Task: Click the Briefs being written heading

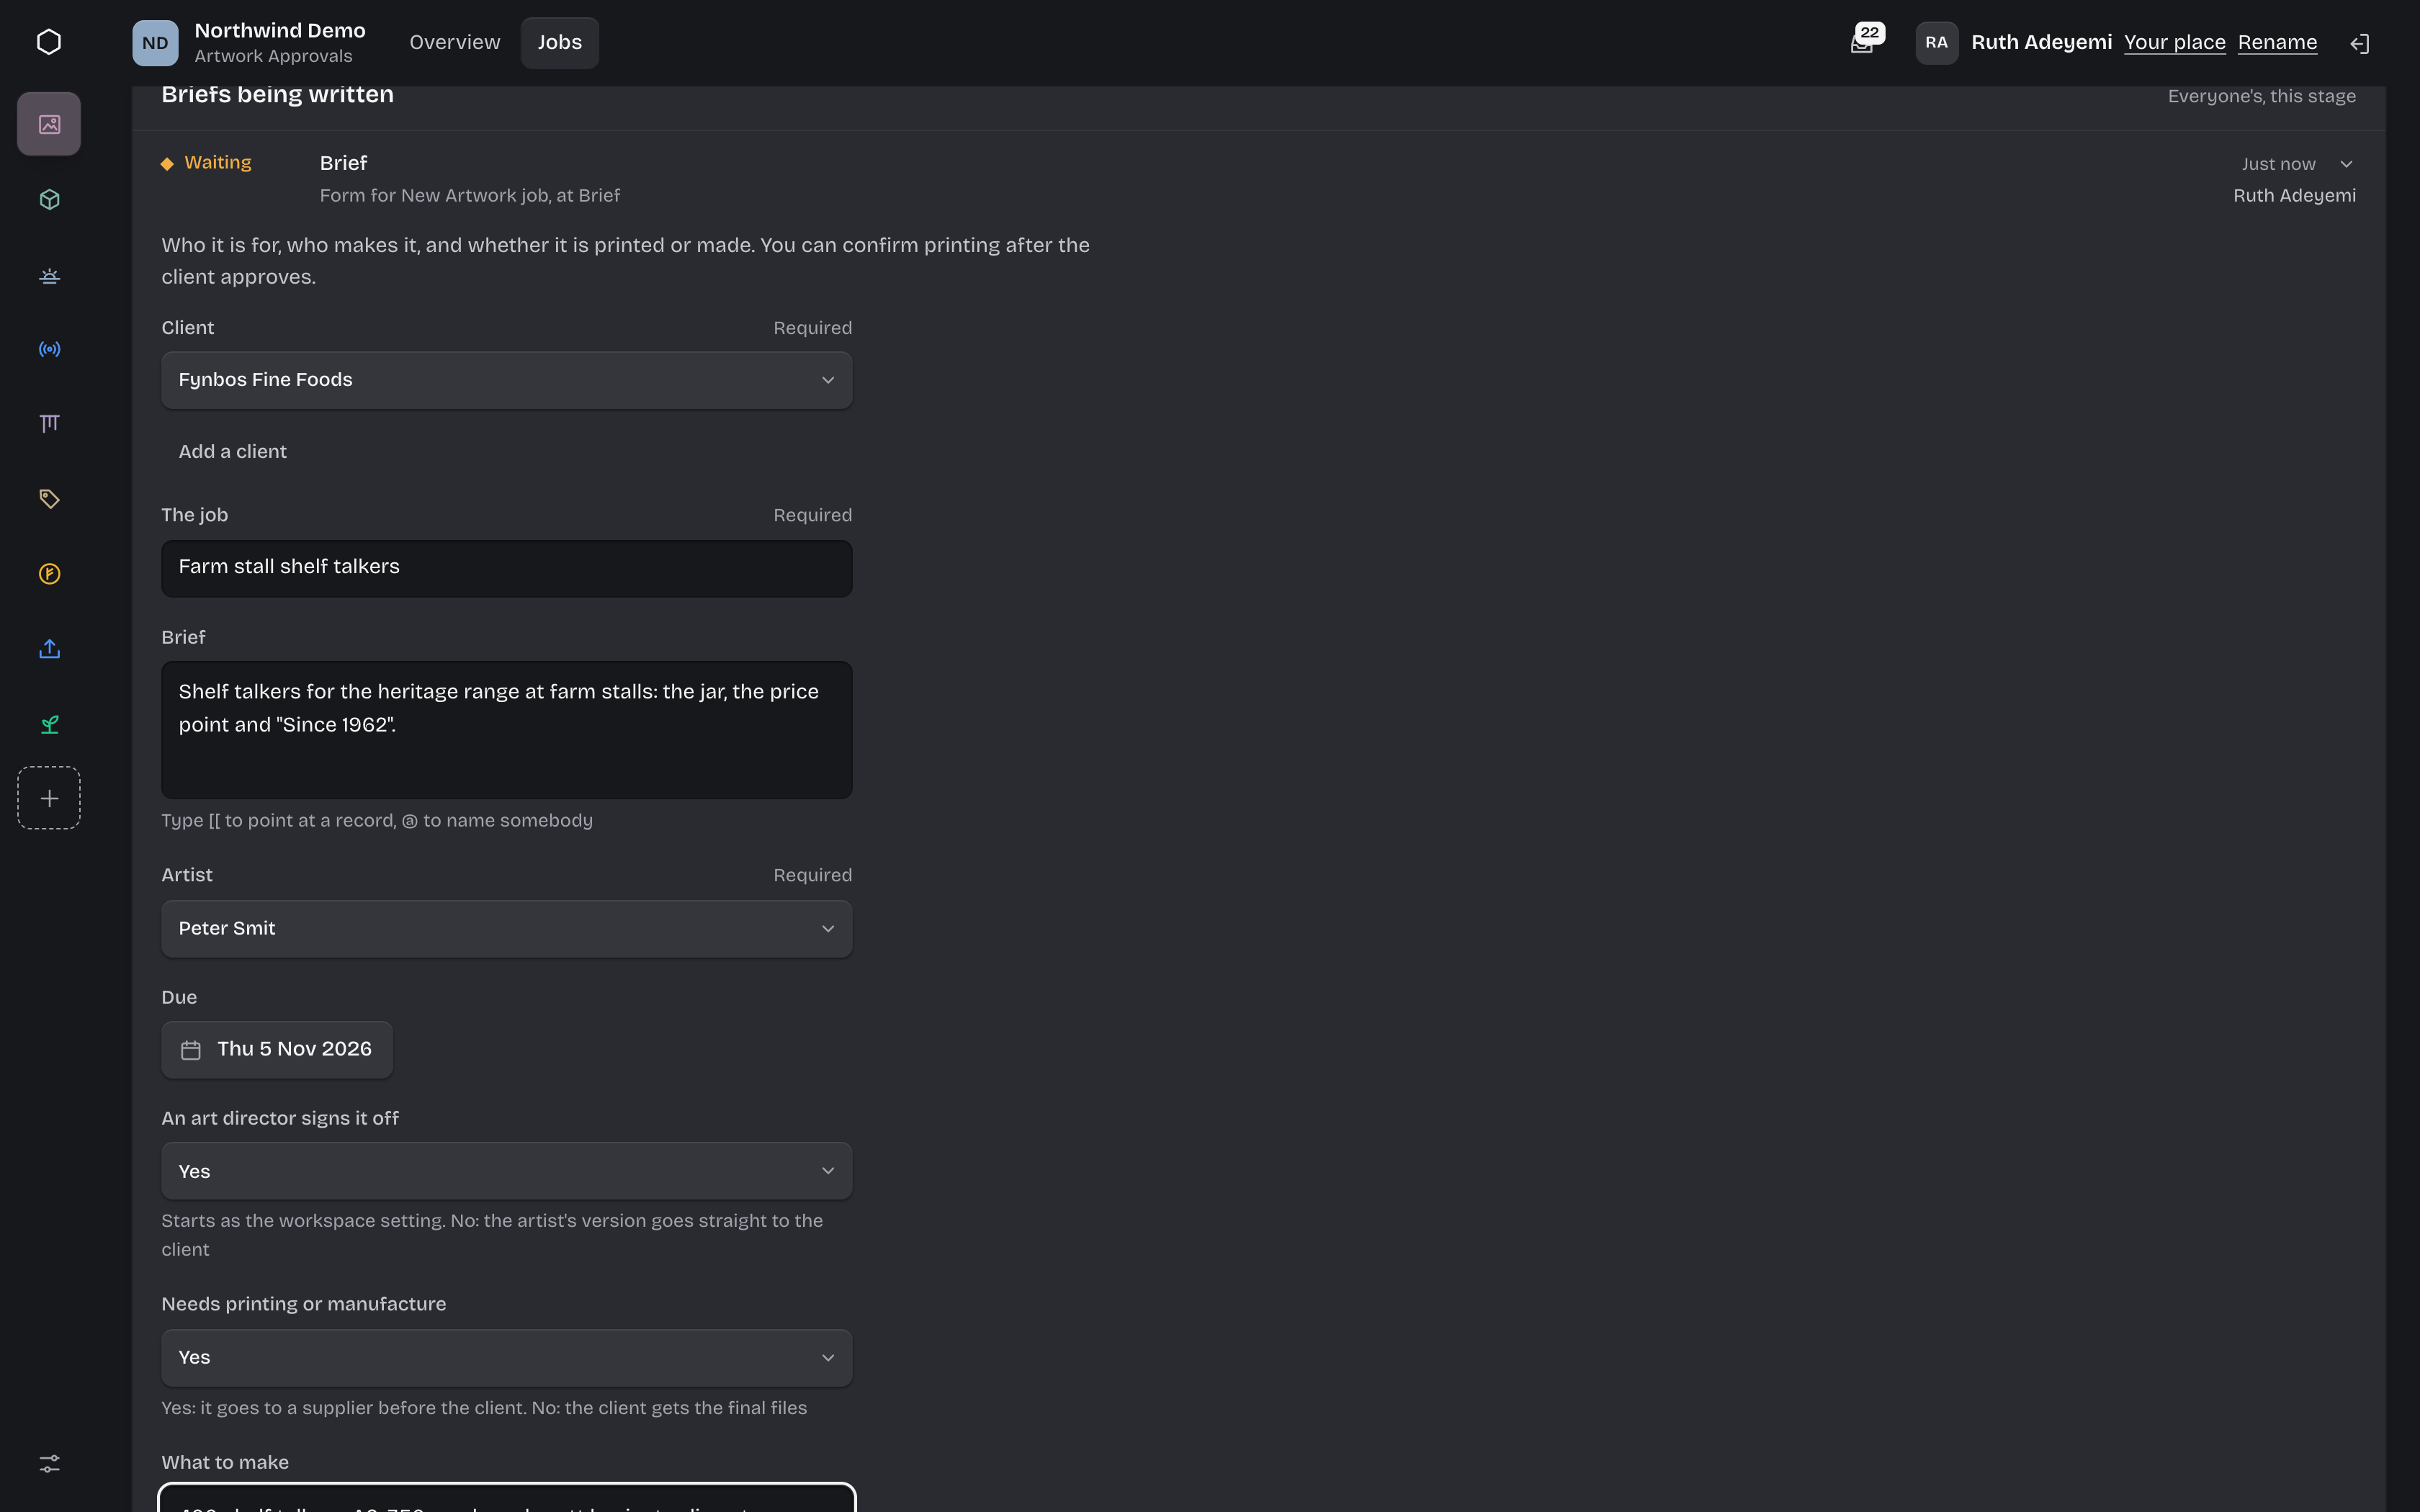Action: click(277, 95)
